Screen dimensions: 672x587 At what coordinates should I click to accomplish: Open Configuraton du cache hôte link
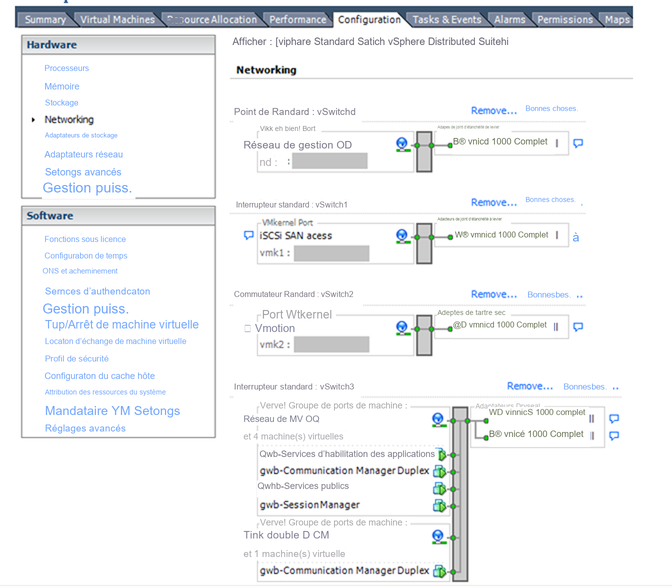[99, 376]
